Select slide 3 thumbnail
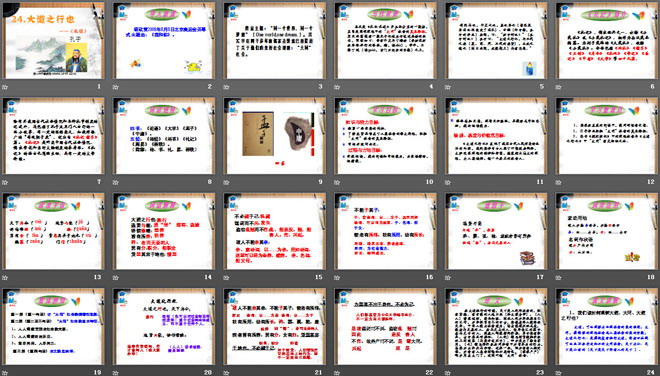 (274, 40)
